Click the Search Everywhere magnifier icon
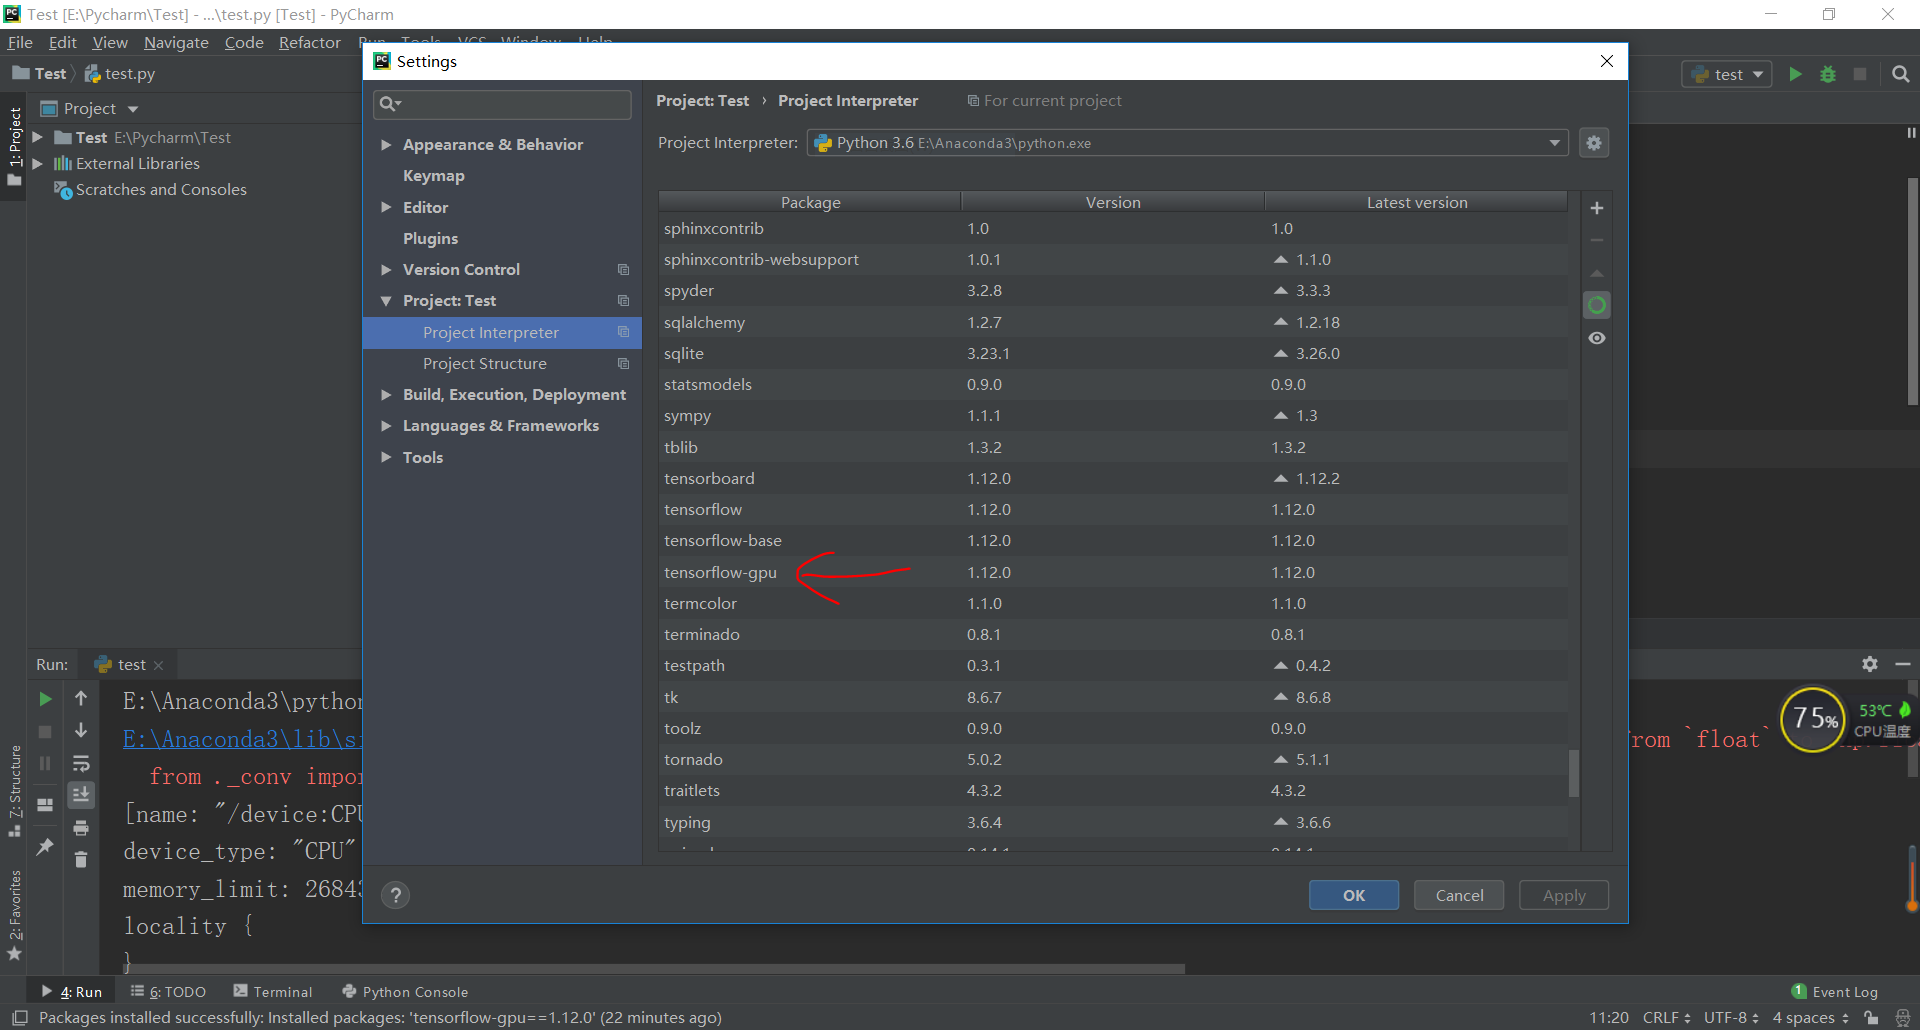Image resolution: width=1920 pixels, height=1030 pixels. [x=1901, y=74]
